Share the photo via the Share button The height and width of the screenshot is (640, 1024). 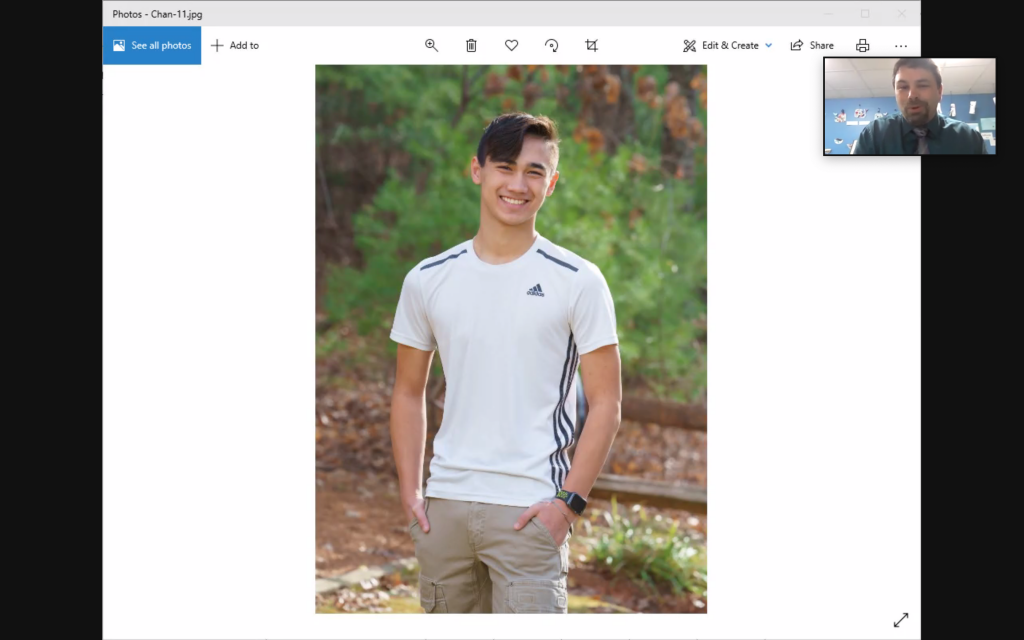[x=812, y=45]
